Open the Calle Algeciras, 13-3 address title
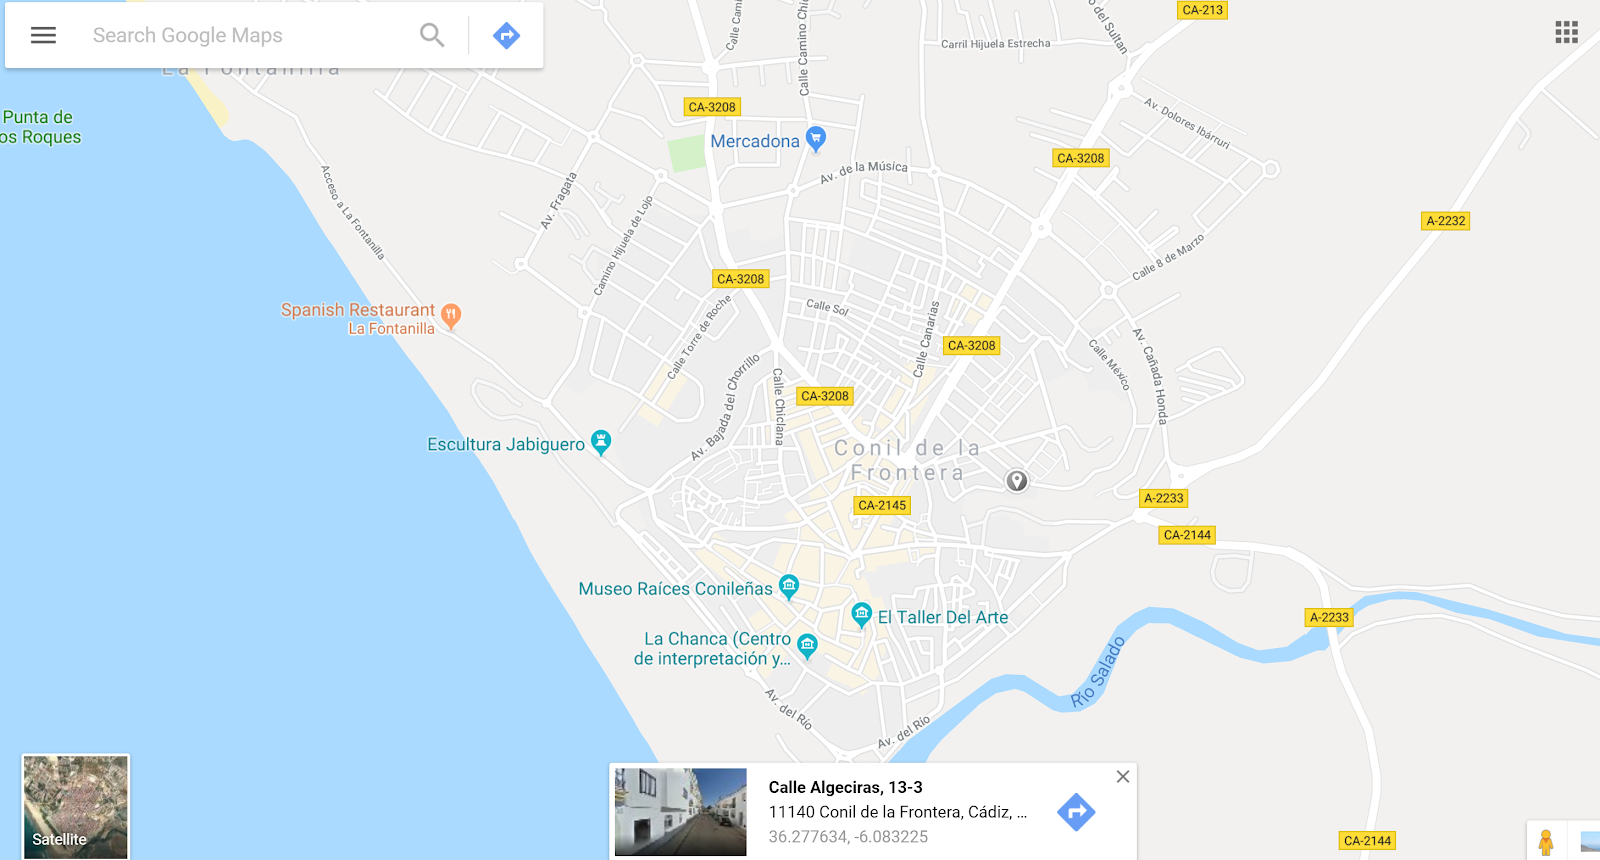Image resolution: width=1600 pixels, height=860 pixels. point(845,787)
